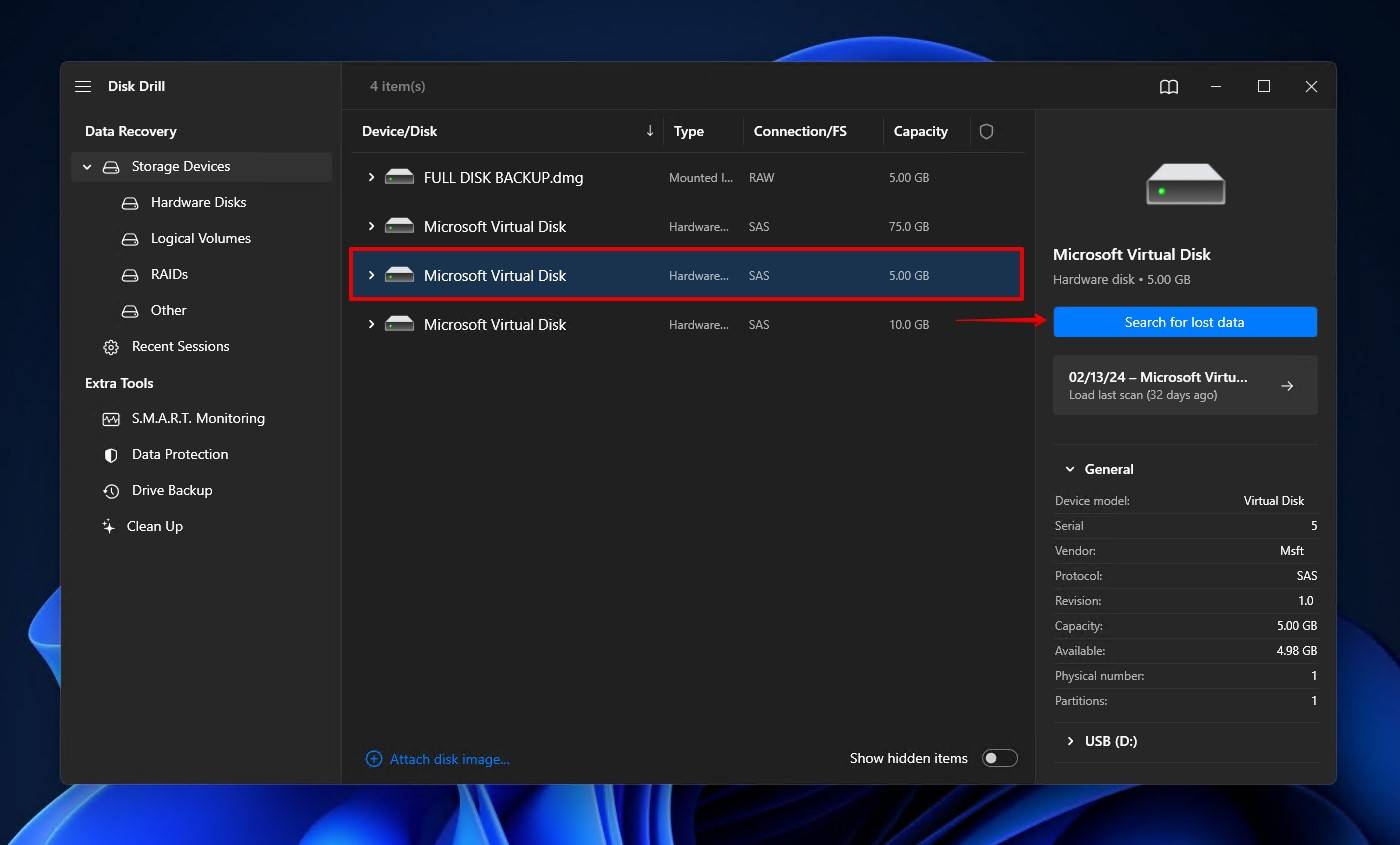Click the Search for lost data button

[1185, 321]
